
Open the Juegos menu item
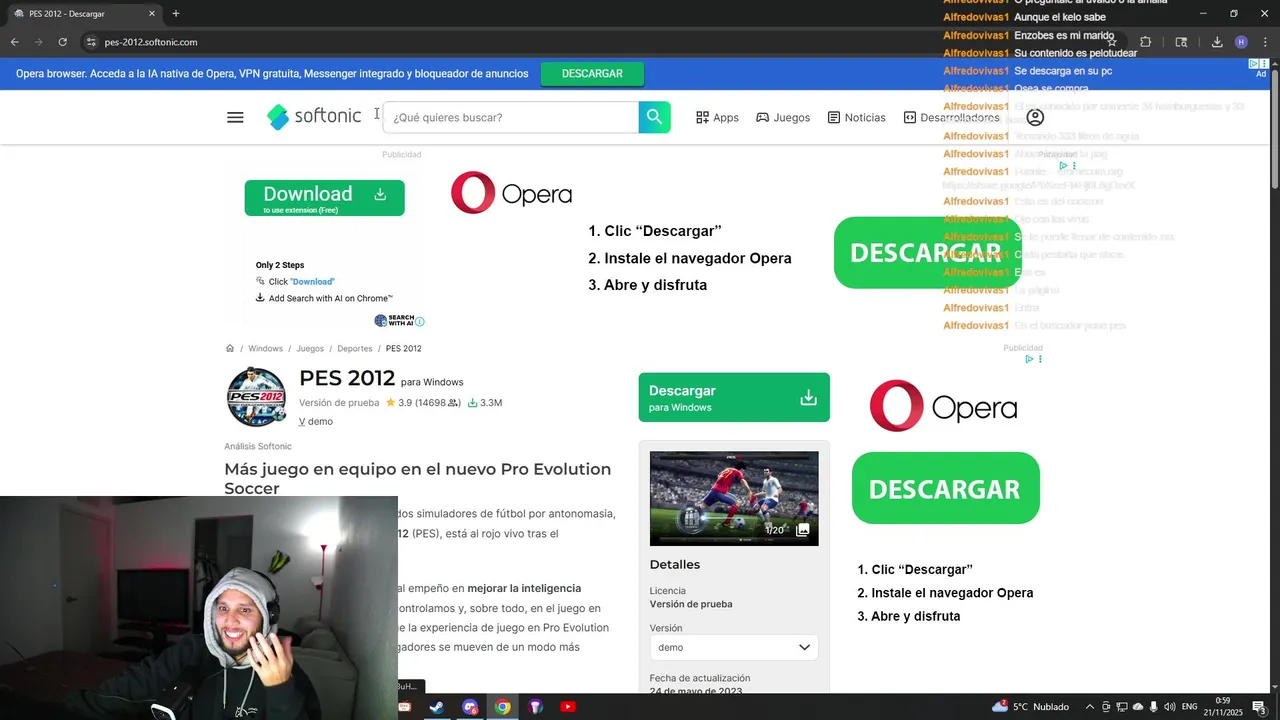click(x=783, y=117)
